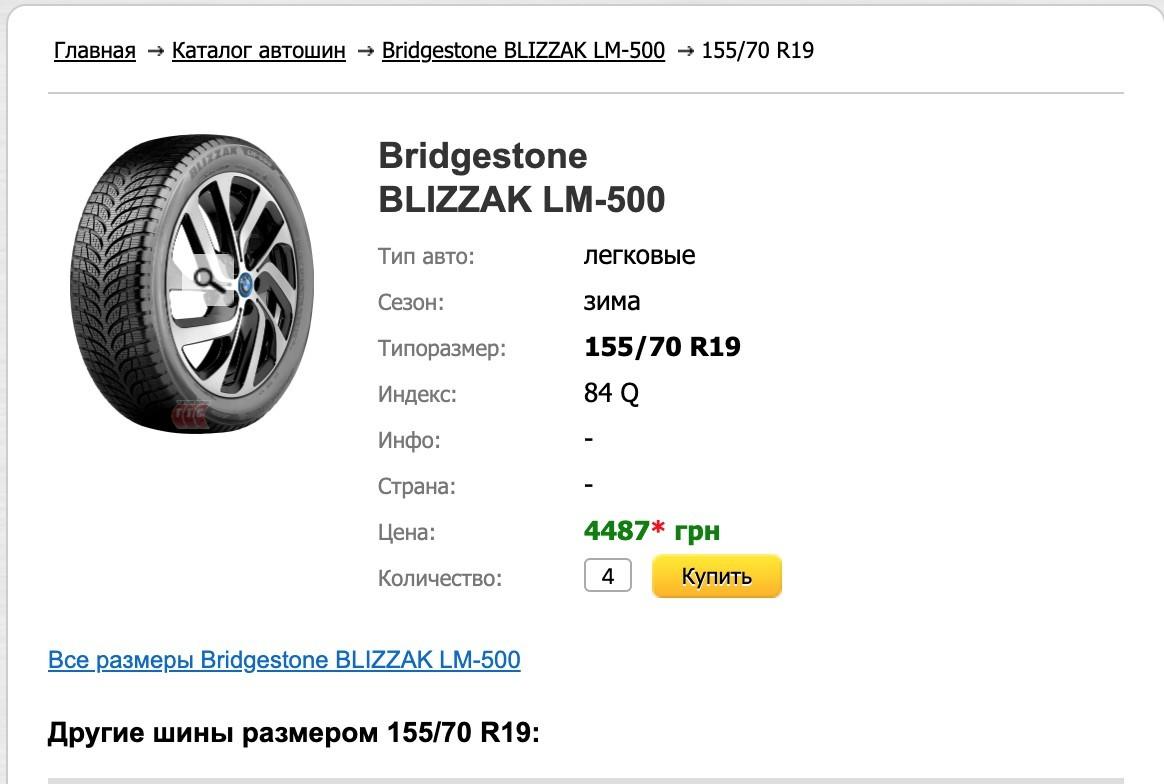Go to Каталог автошин breadcrumb
This screenshot has height=784, width=1164.
click(258, 50)
